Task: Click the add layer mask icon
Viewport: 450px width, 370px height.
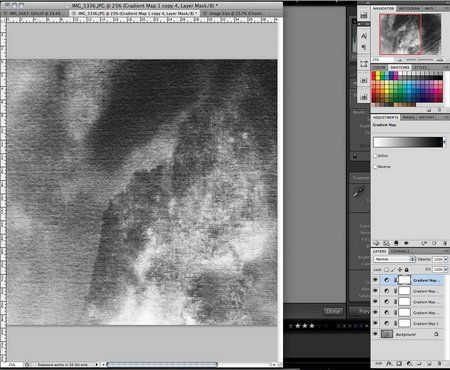Action: pos(399,363)
